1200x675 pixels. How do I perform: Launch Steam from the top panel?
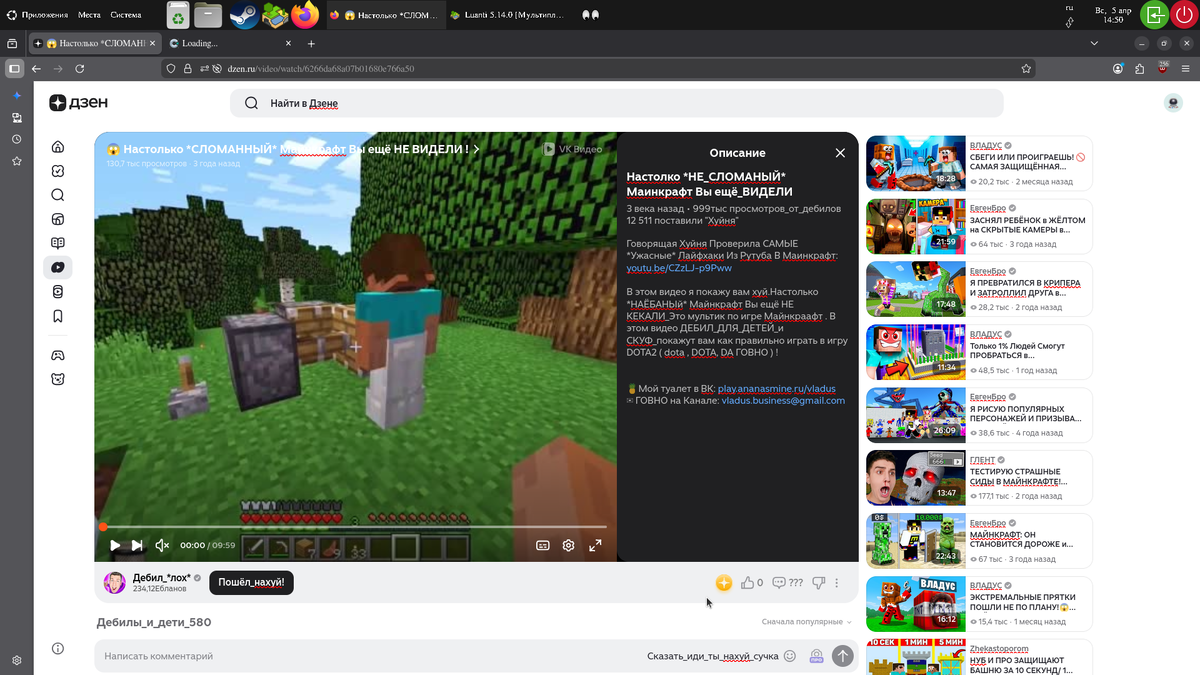click(243, 15)
